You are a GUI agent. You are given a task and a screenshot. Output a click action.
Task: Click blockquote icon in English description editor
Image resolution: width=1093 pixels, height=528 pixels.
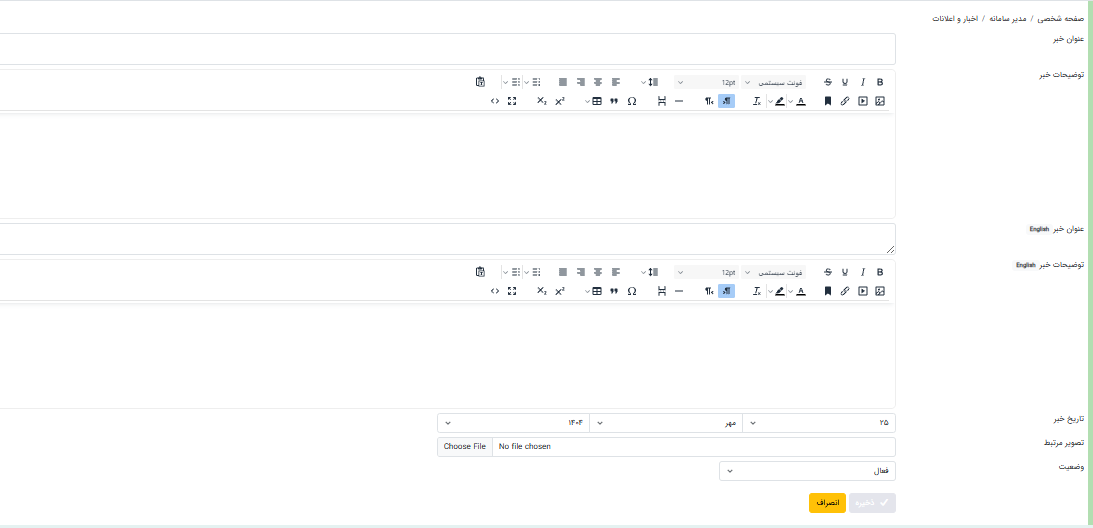(x=614, y=291)
